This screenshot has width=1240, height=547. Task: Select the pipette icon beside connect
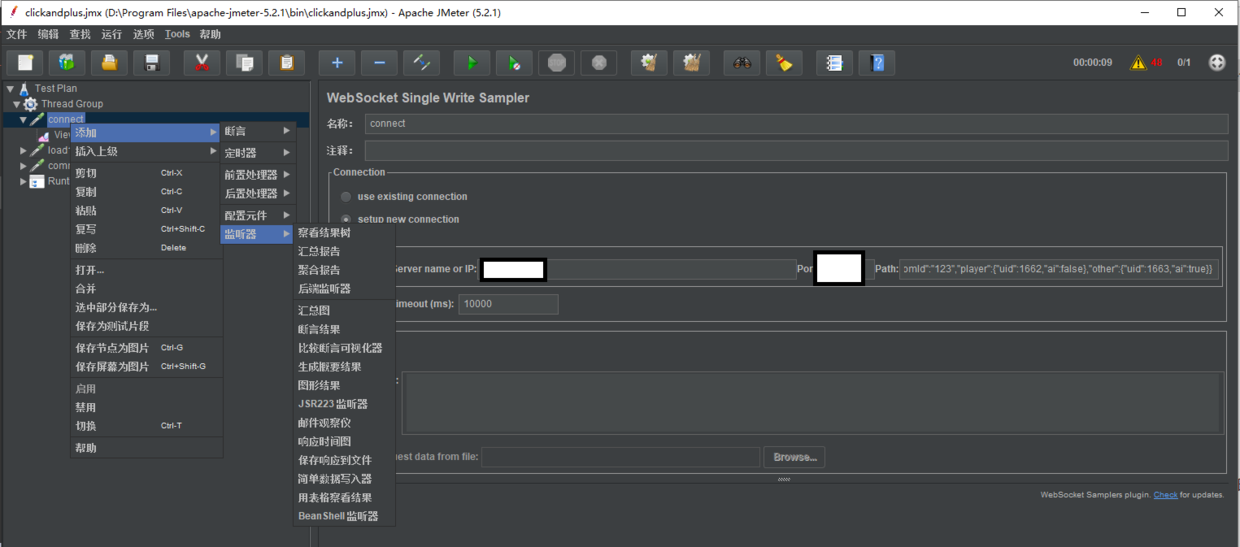(37, 119)
